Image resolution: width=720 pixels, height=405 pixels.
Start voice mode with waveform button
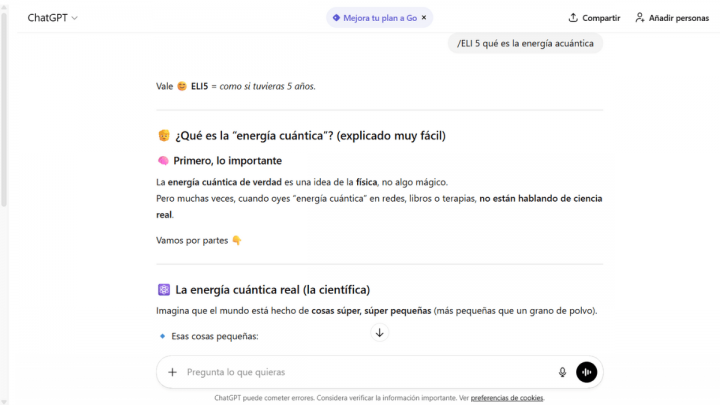pos(586,372)
